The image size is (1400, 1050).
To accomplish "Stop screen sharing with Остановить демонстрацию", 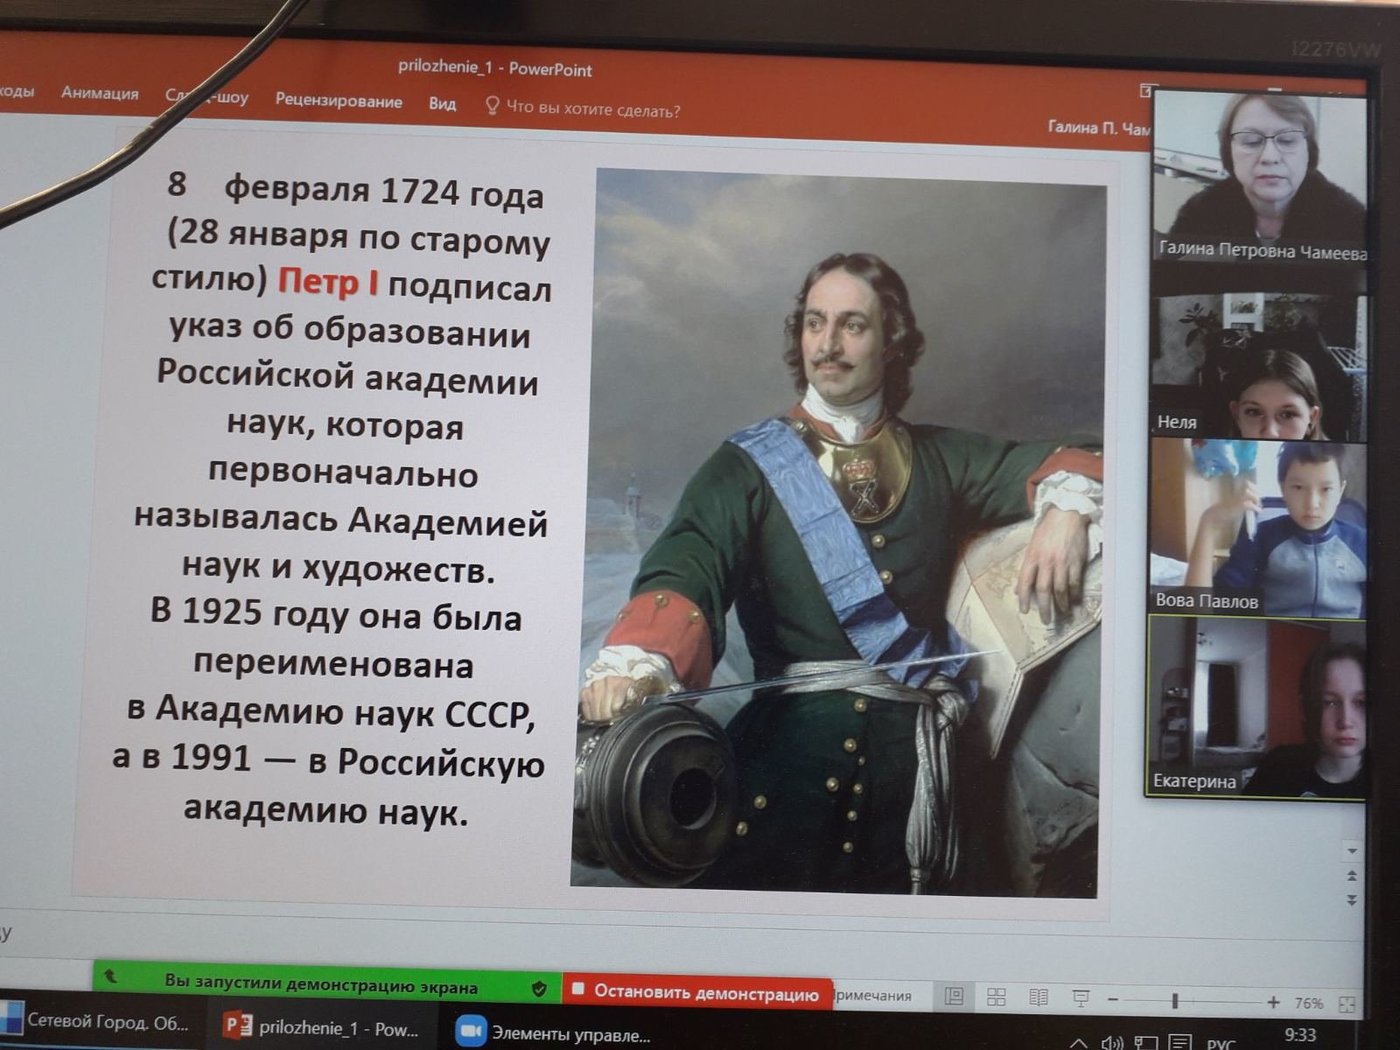I will point(697,992).
